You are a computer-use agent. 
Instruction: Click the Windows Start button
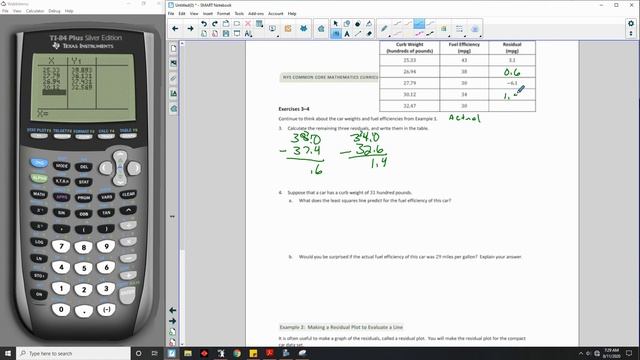coord(8,353)
